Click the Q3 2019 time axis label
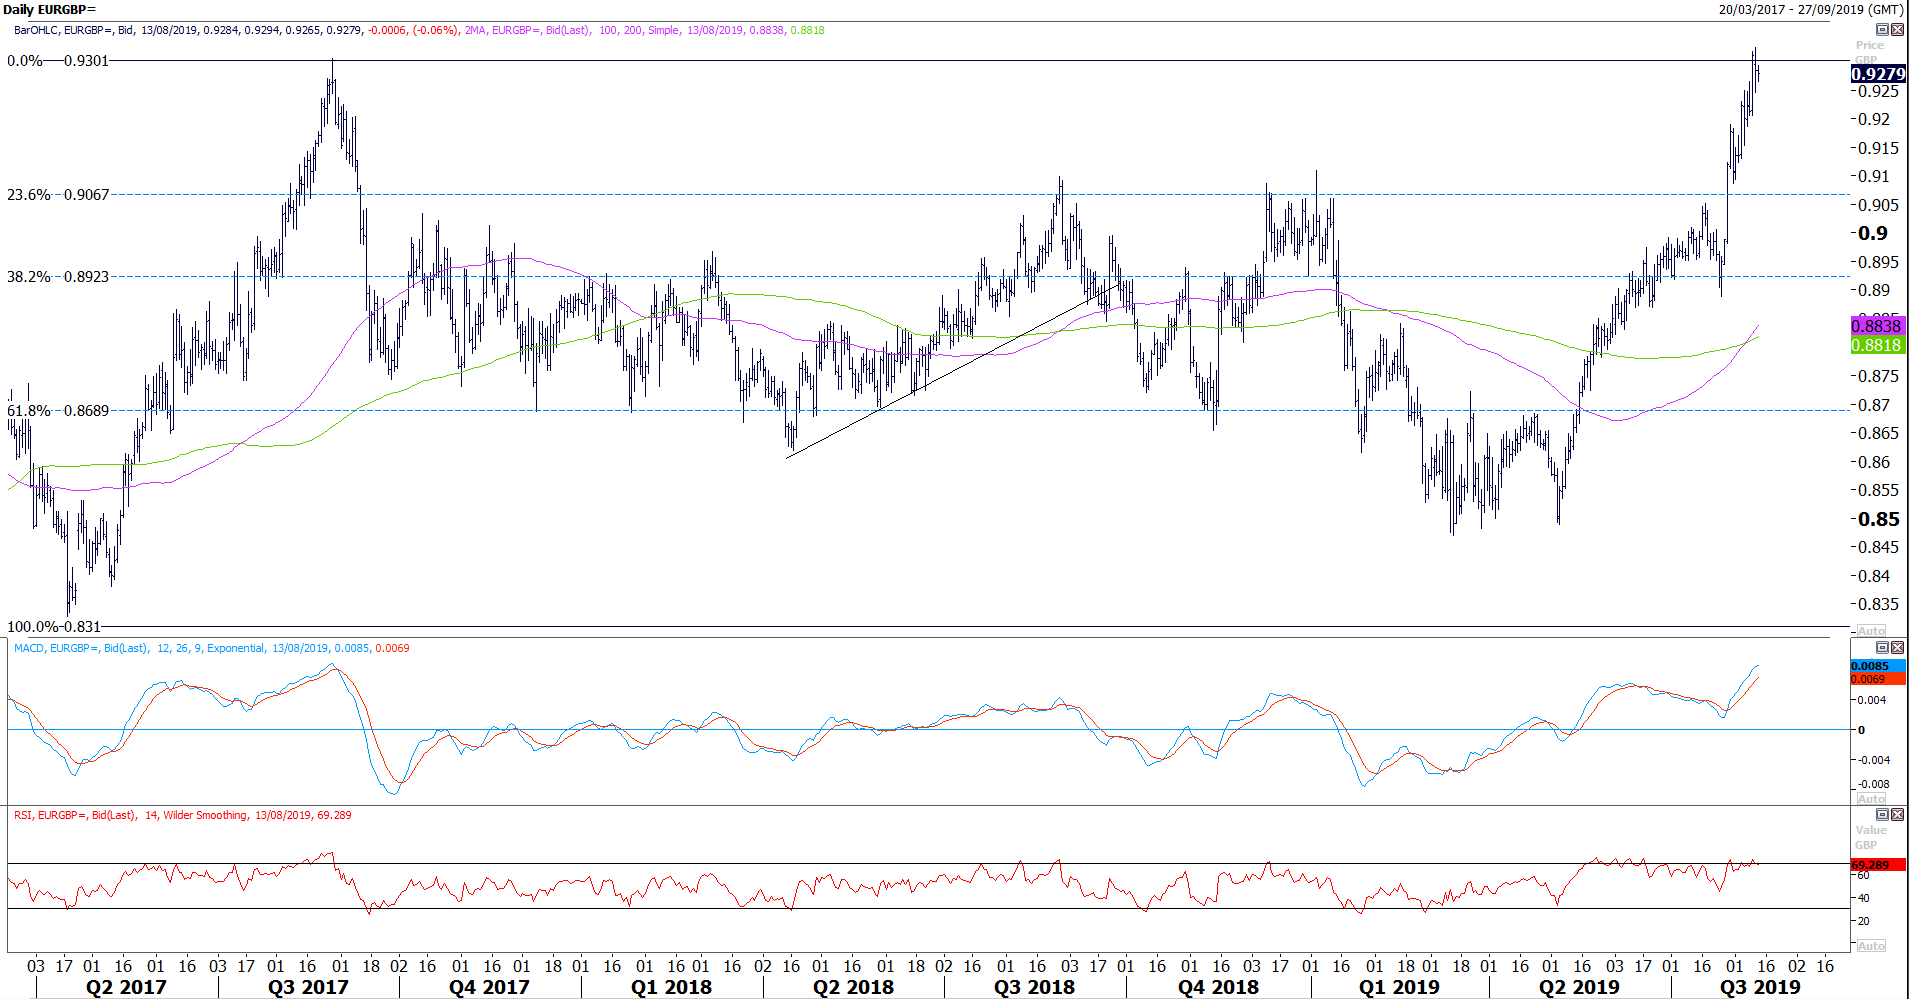Viewport: 1909px width, 999px height. click(1759, 987)
